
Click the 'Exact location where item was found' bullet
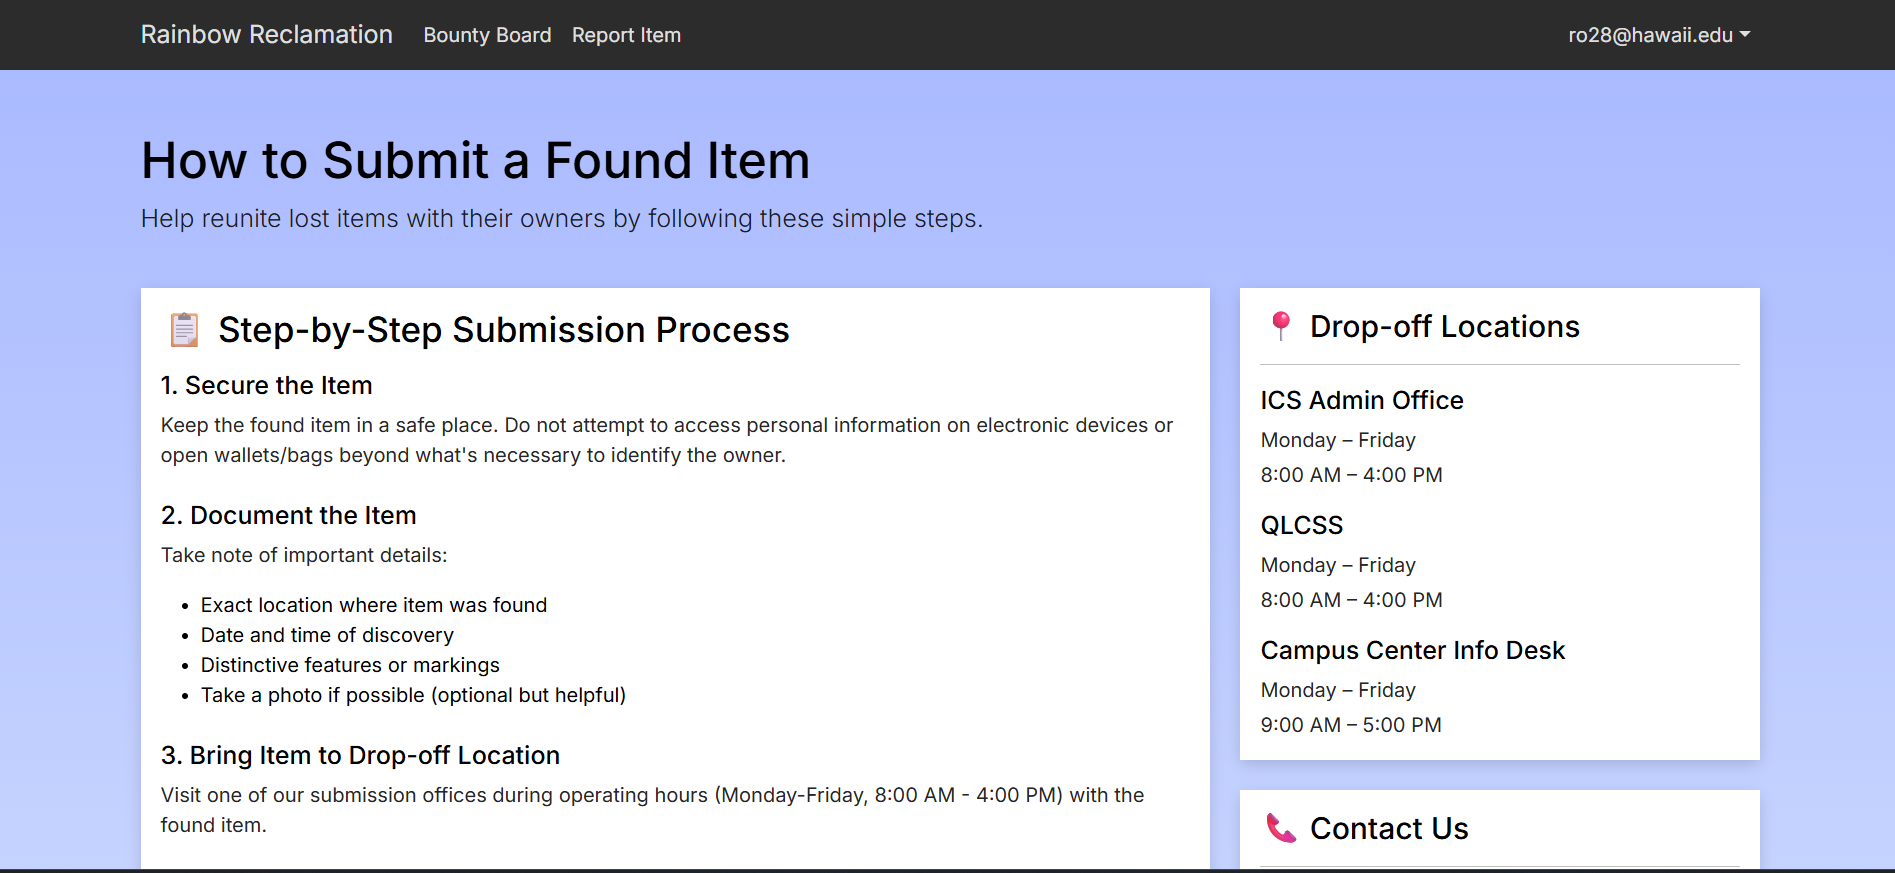tap(373, 605)
